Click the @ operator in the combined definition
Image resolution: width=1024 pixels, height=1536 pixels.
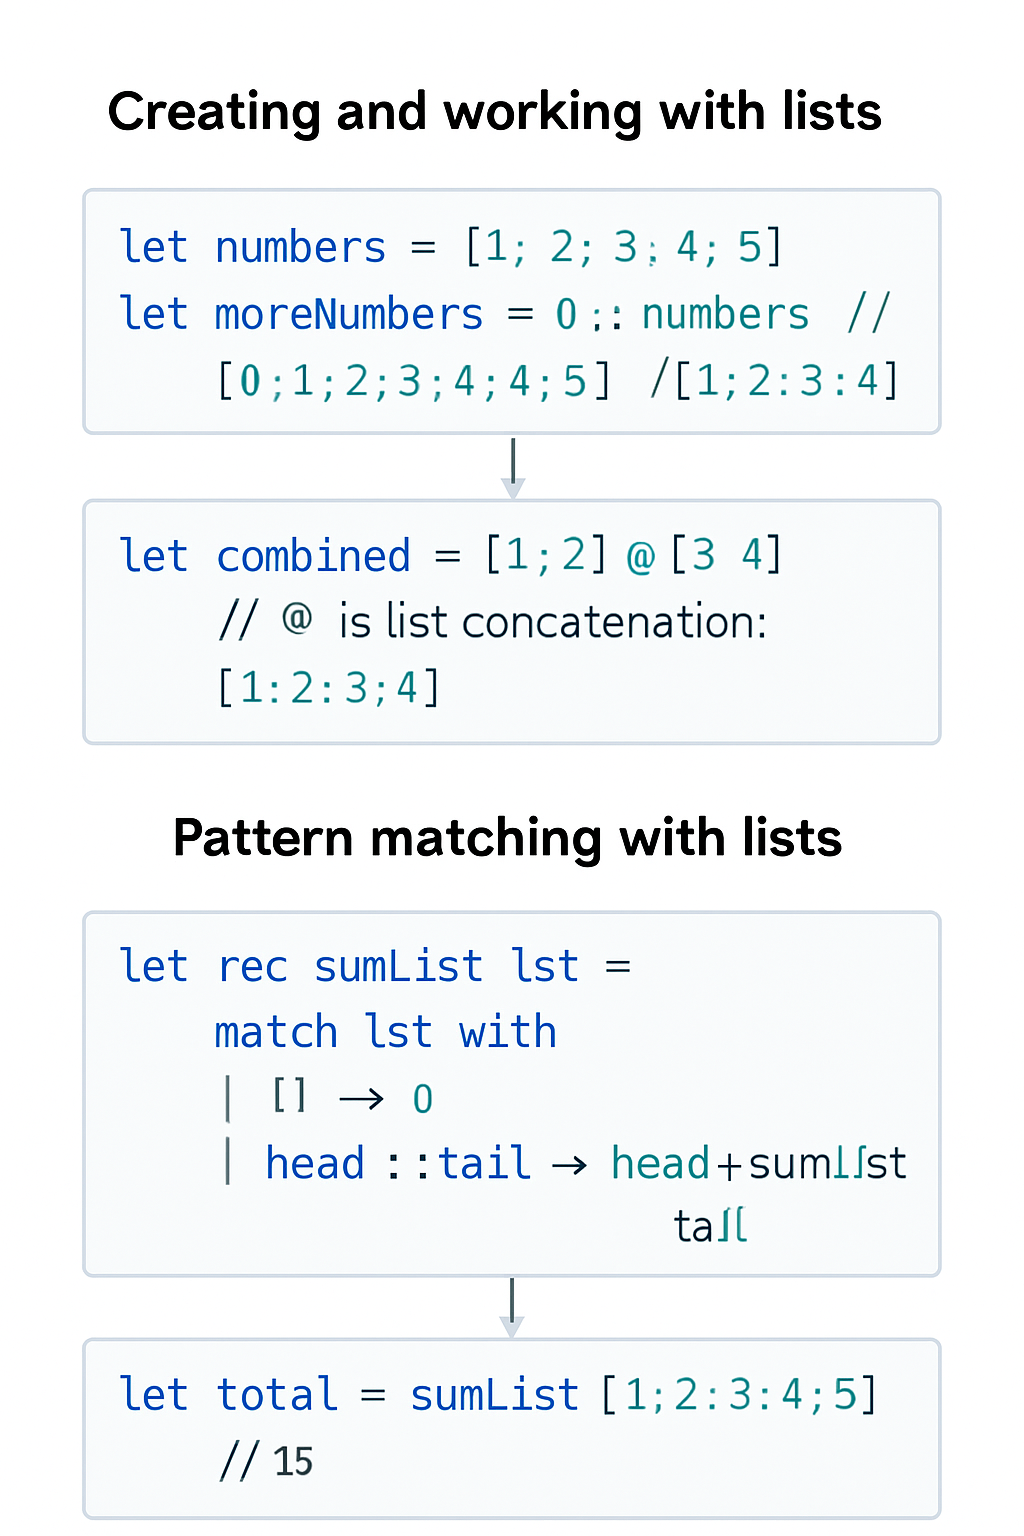tap(641, 556)
